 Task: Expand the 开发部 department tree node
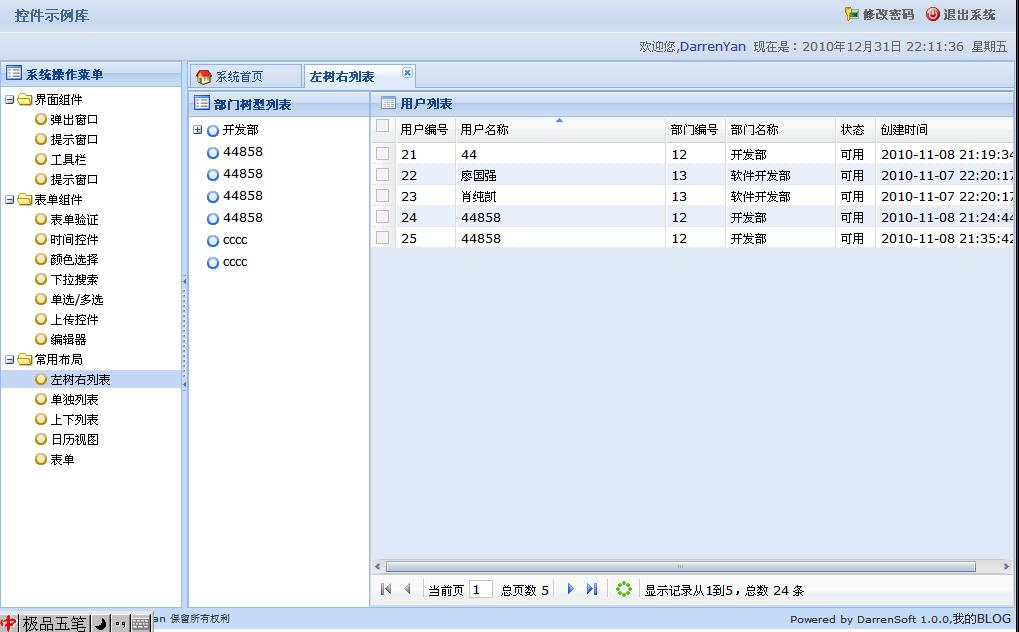coord(198,130)
